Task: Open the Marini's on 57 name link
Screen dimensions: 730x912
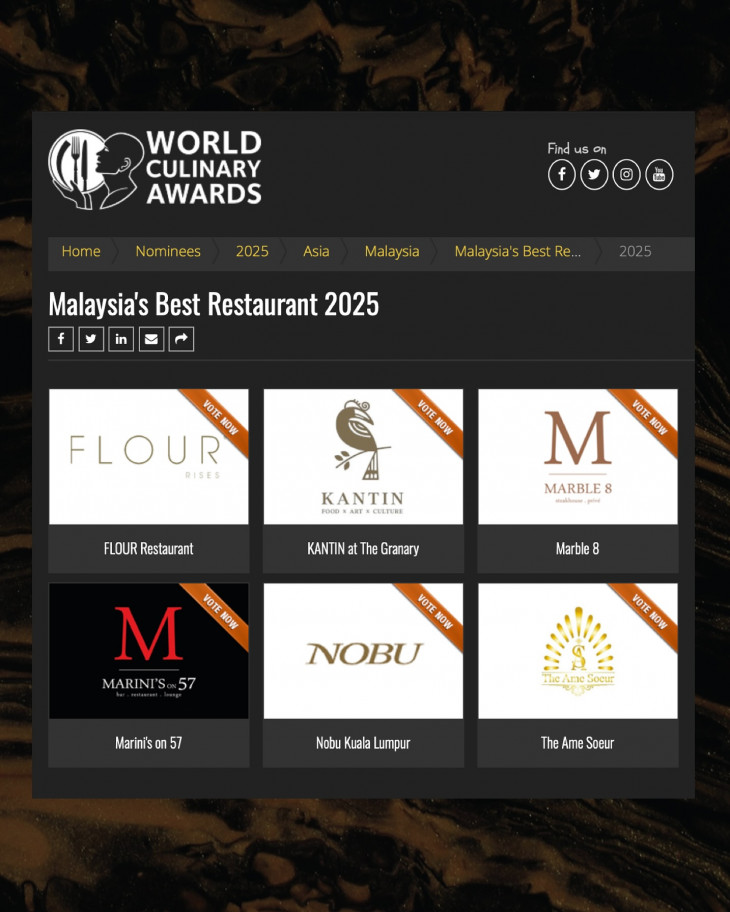Action: (x=148, y=743)
